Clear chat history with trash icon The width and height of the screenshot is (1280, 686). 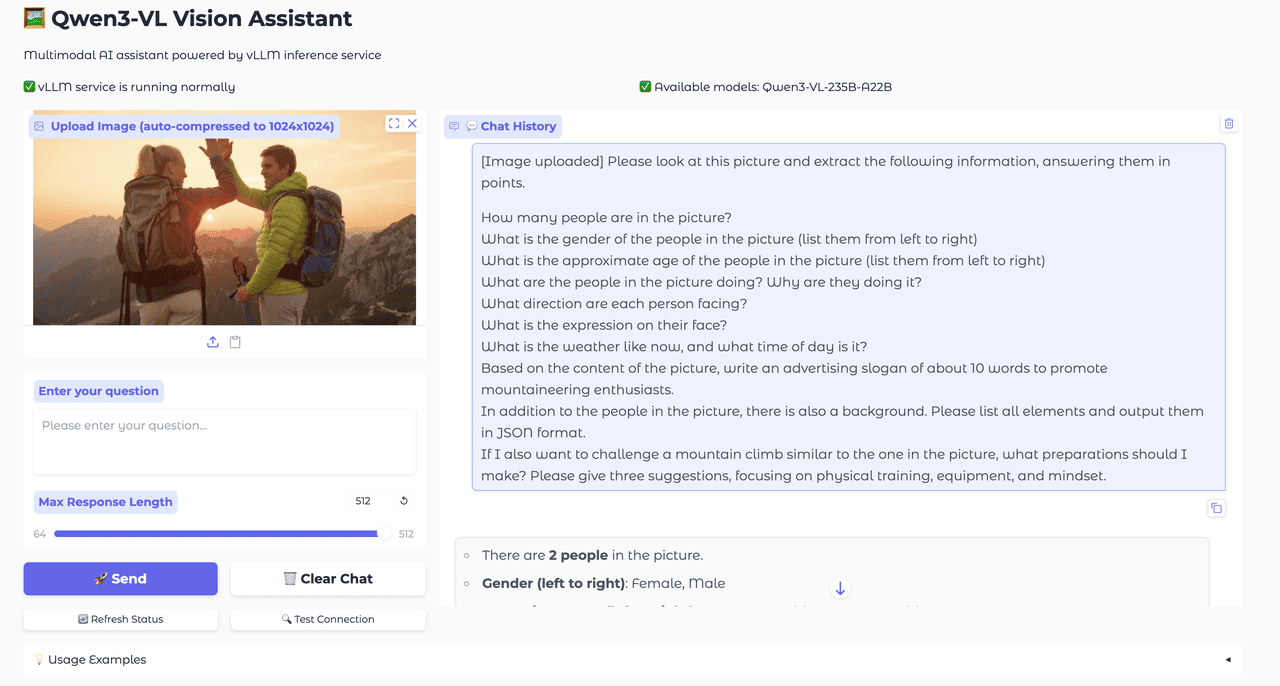pyautogui.click(x=1229, y=124)
